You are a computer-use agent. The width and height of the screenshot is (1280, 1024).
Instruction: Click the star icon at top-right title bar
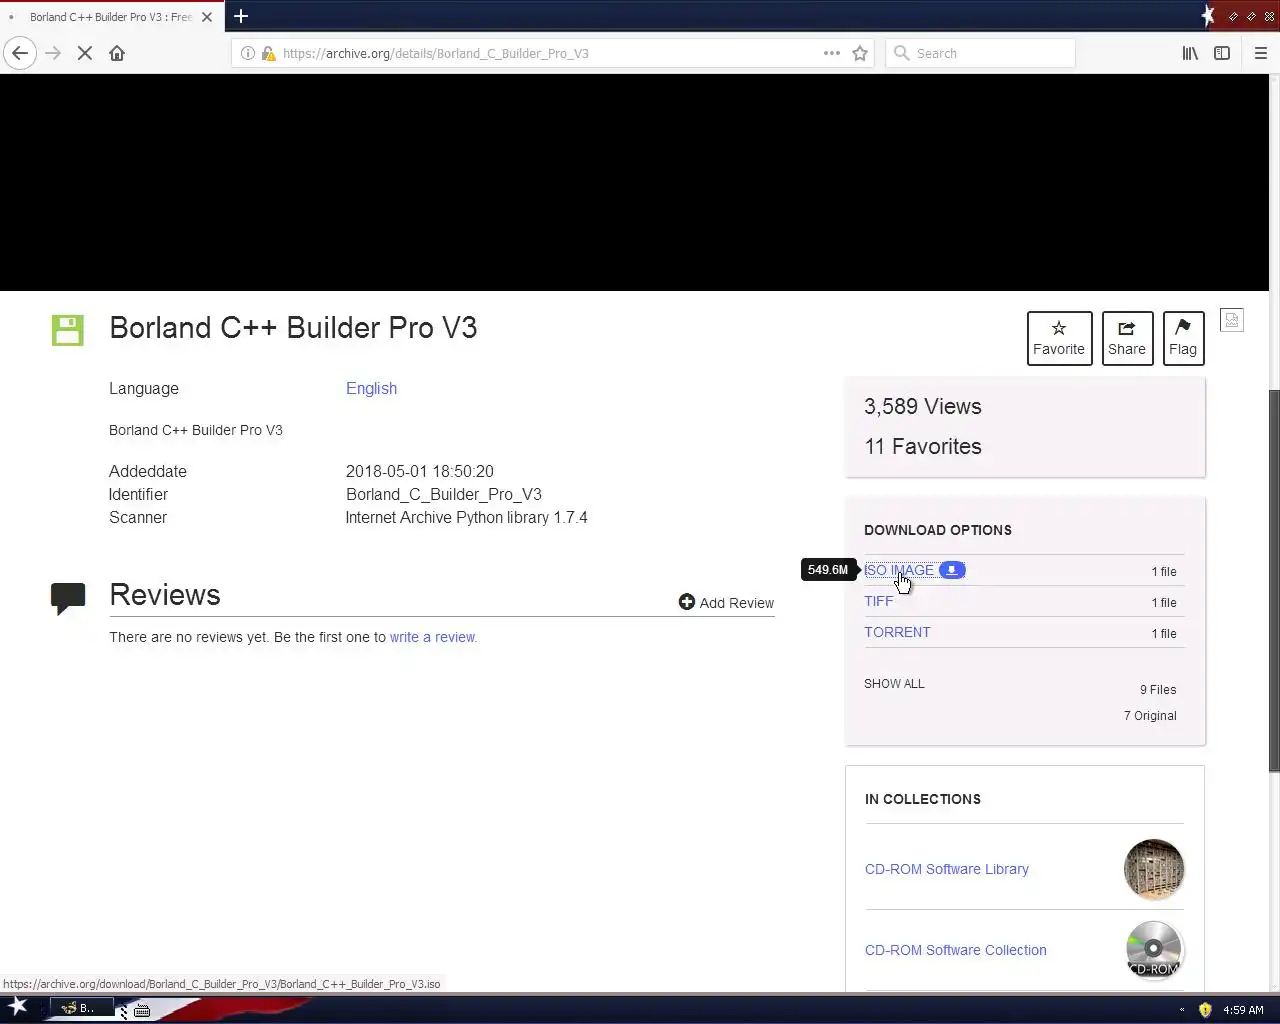tap(1208, 16)
